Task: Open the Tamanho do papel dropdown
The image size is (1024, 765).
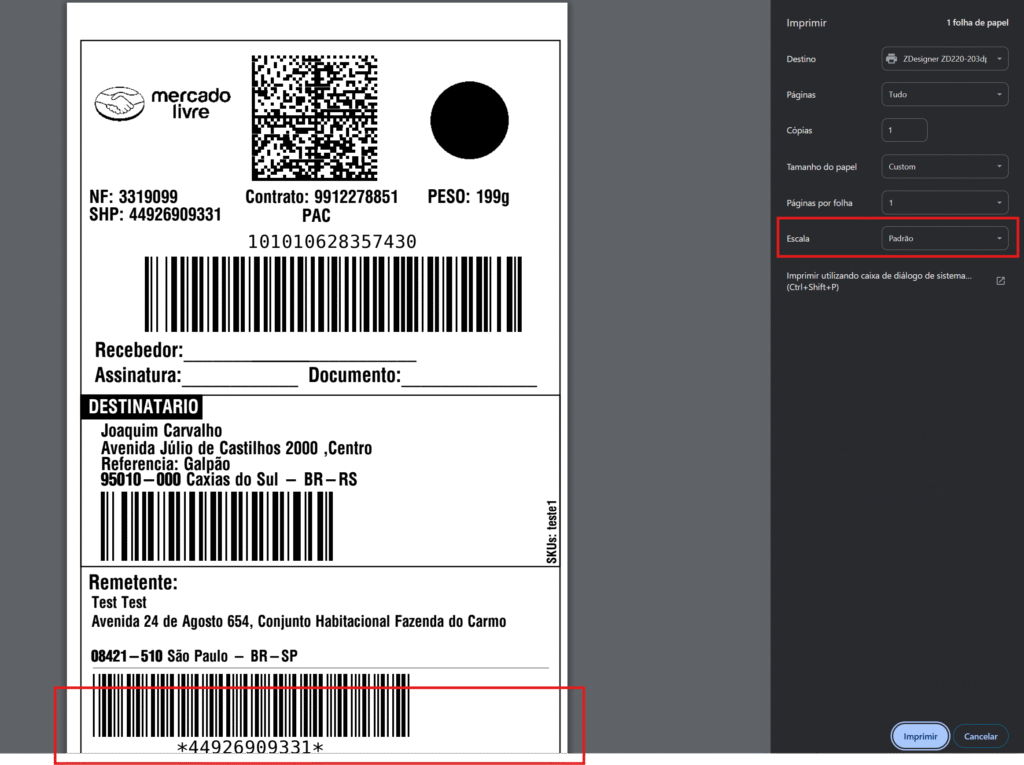Action: pos(944,167)
